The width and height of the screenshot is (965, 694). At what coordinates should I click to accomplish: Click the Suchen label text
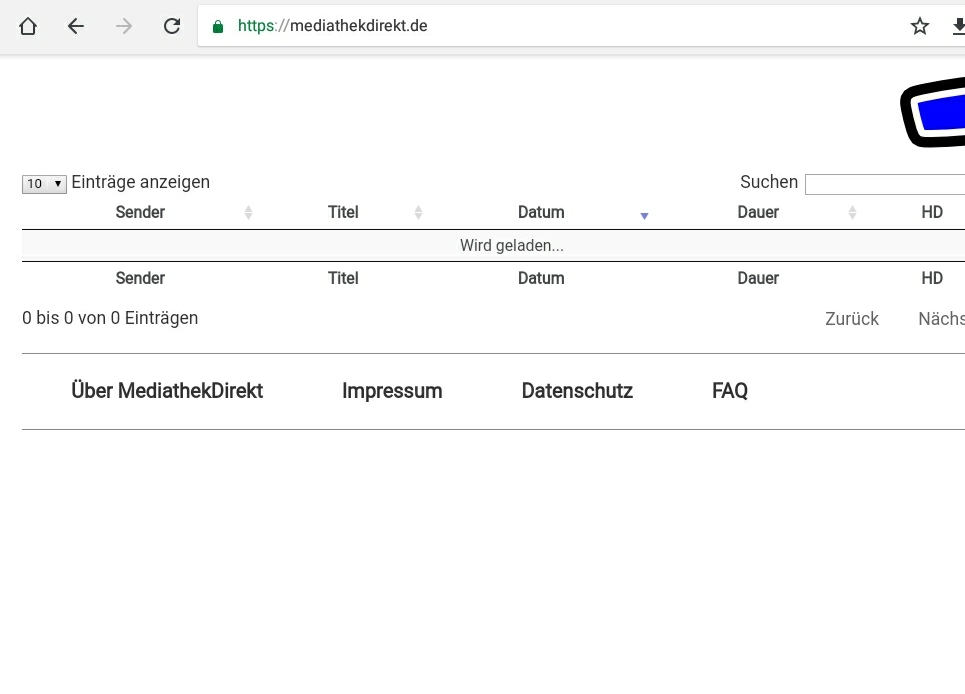(x=769, y=182)
